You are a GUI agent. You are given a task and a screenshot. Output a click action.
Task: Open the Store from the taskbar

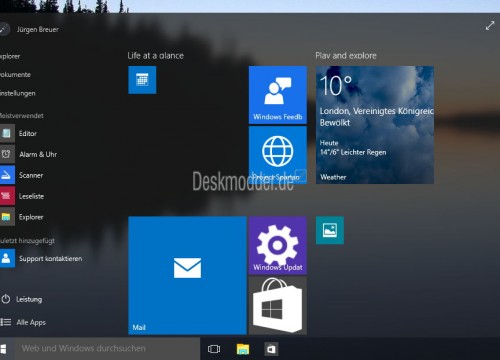[271, 349]
